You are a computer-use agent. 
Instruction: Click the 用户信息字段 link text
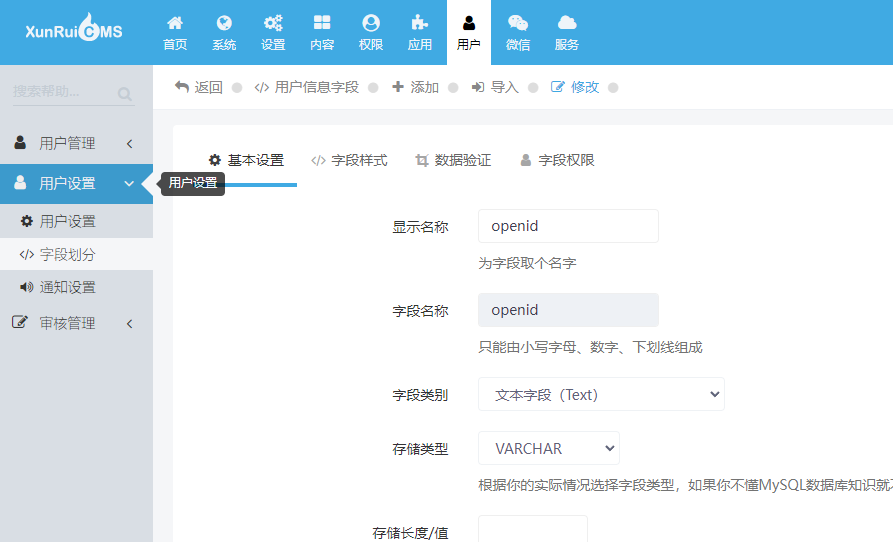tap(317, 87)
